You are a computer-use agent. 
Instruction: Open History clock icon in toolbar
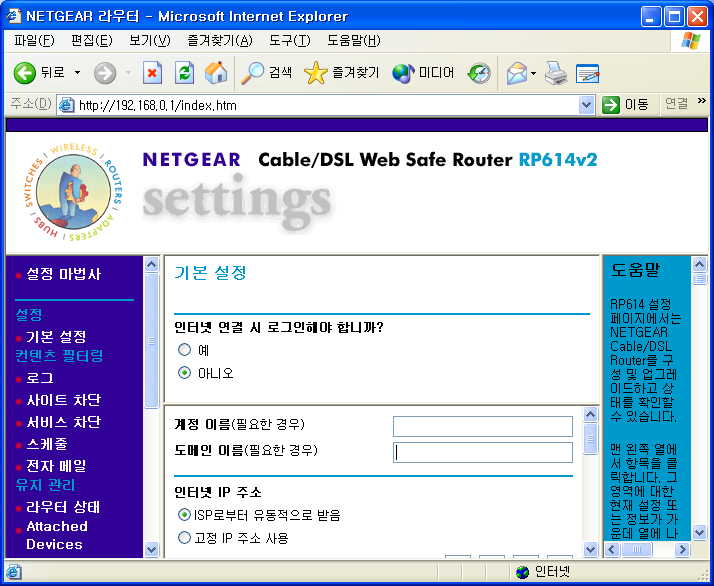pos(479,73)
